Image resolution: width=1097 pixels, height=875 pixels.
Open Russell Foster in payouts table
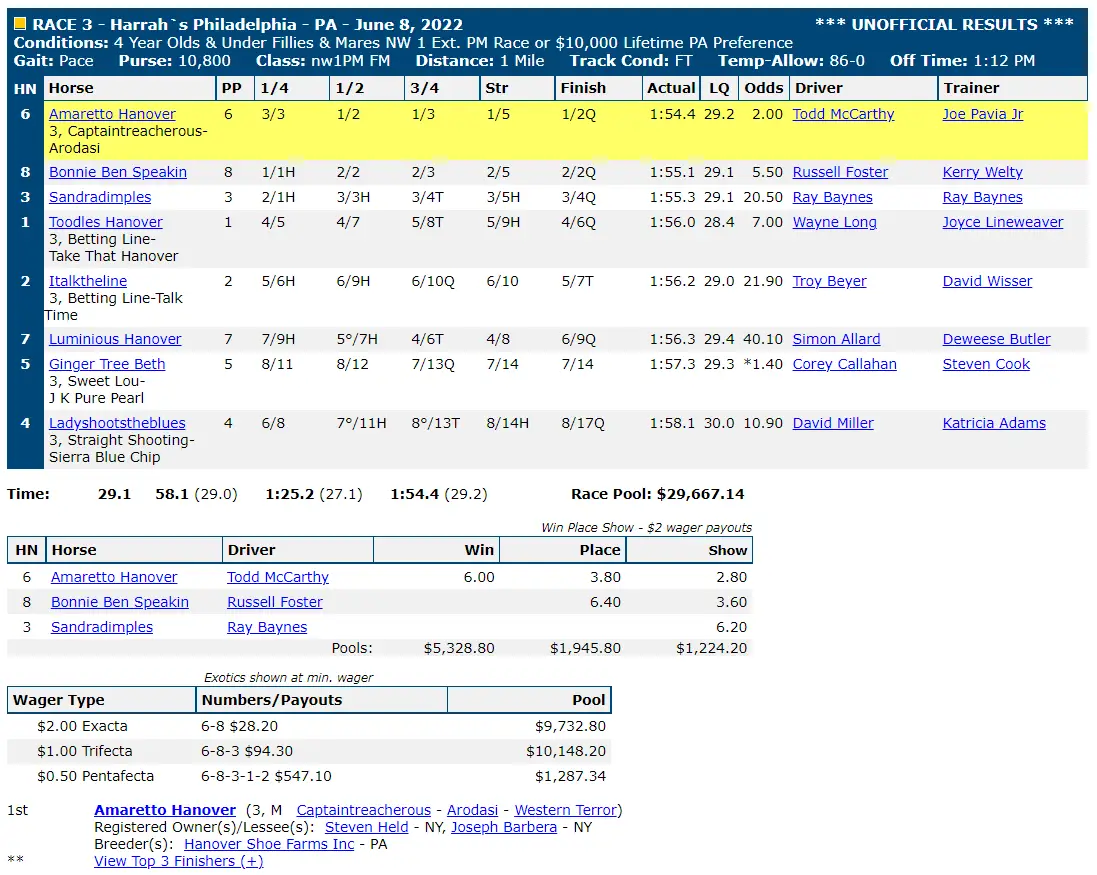click(x=275, y=602)
